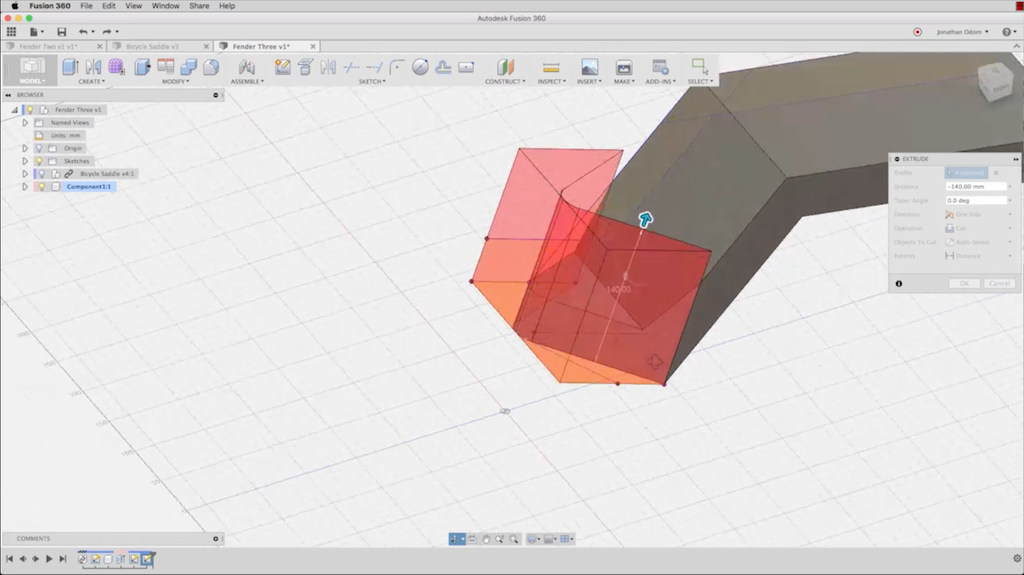The width and height of the screenshot is (1024, 575).
Task: Select the Press Pull tool
Action: pos(142,67)
